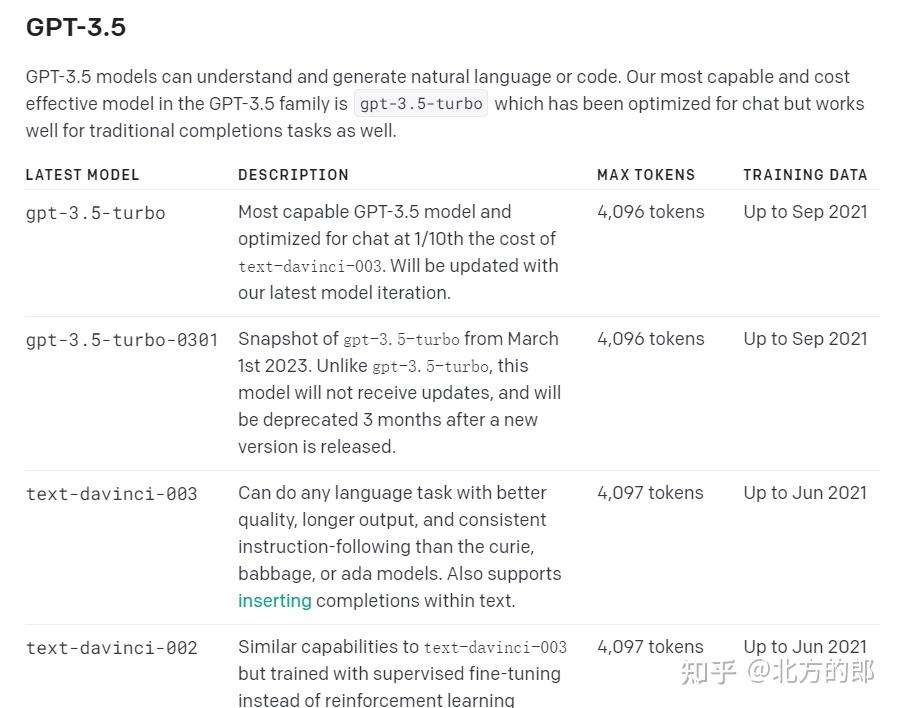
Task: Click 'Similar capabilities to' description text
Action: tap(328, 646)
